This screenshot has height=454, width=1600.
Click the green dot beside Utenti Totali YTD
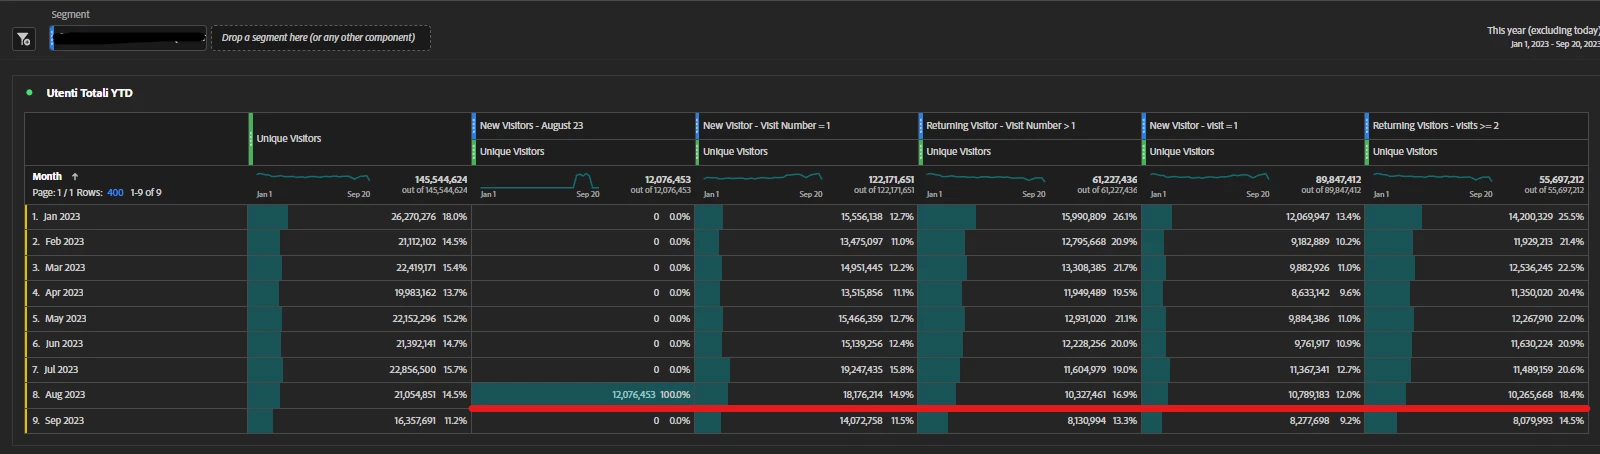click(30, 92)
